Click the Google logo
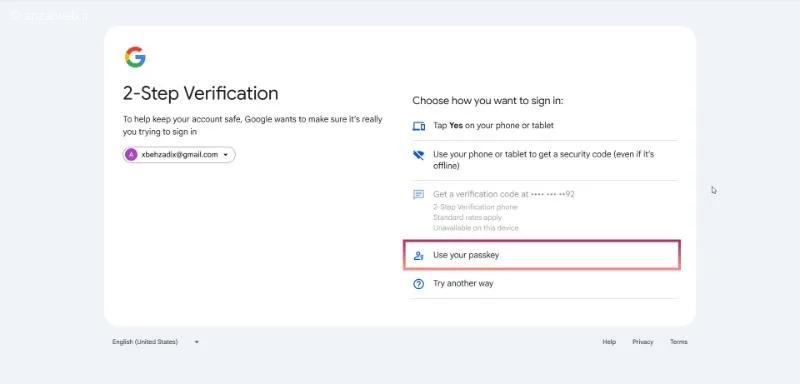This screenshot has height=384, width=800. click(x=135, y=57)
